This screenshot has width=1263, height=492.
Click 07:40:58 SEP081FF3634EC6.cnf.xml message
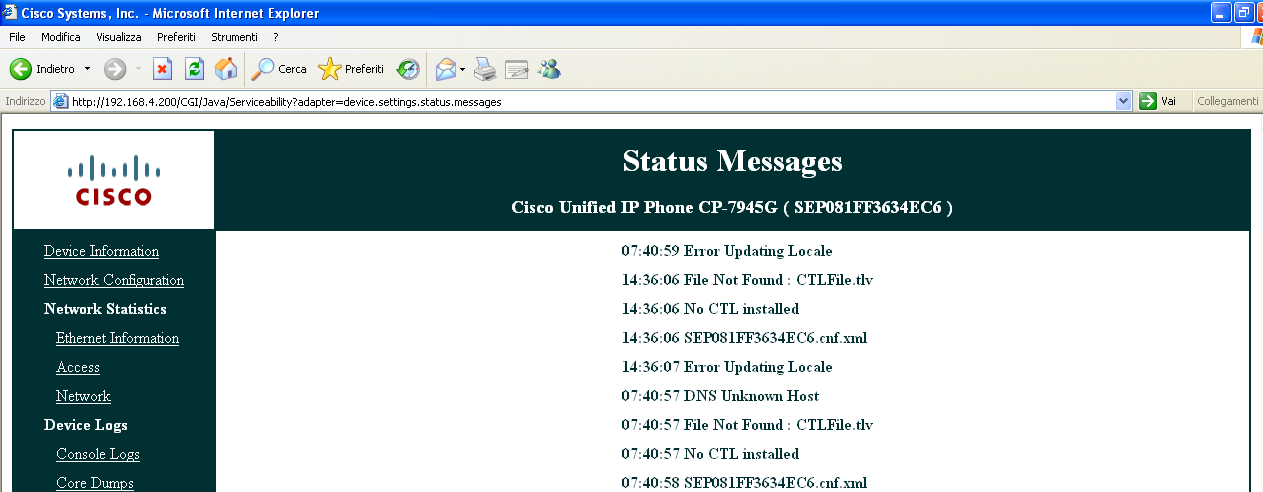[x=744, y=483]
